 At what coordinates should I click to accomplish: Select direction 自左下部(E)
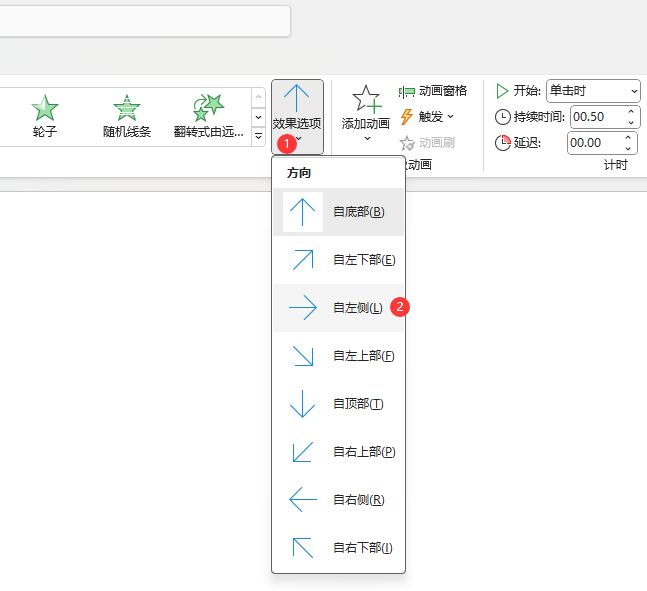coord(338,260)
